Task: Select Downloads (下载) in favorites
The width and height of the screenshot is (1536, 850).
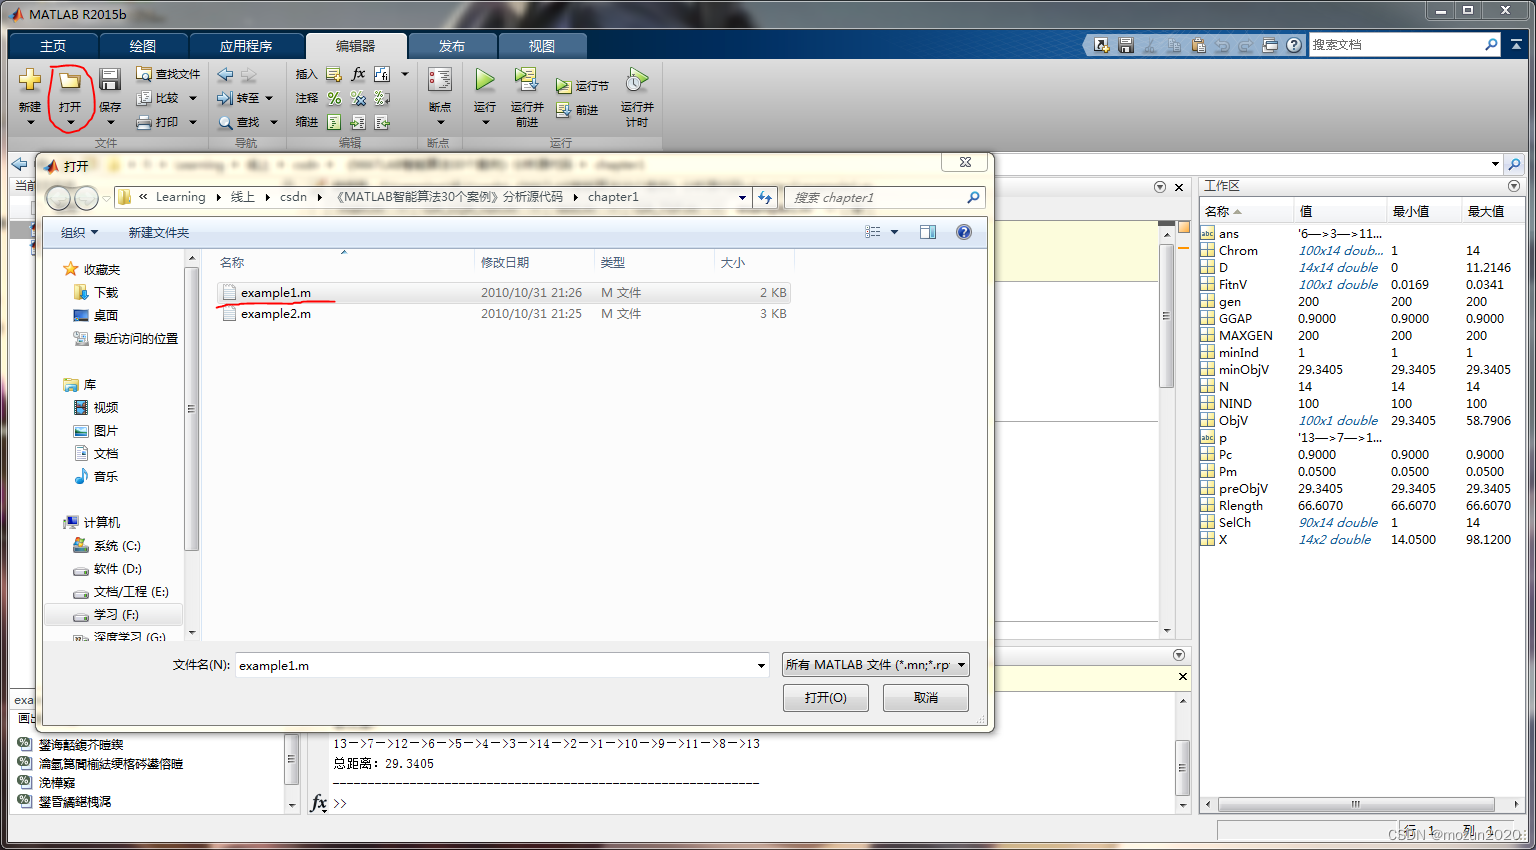Action: (106, 292)
